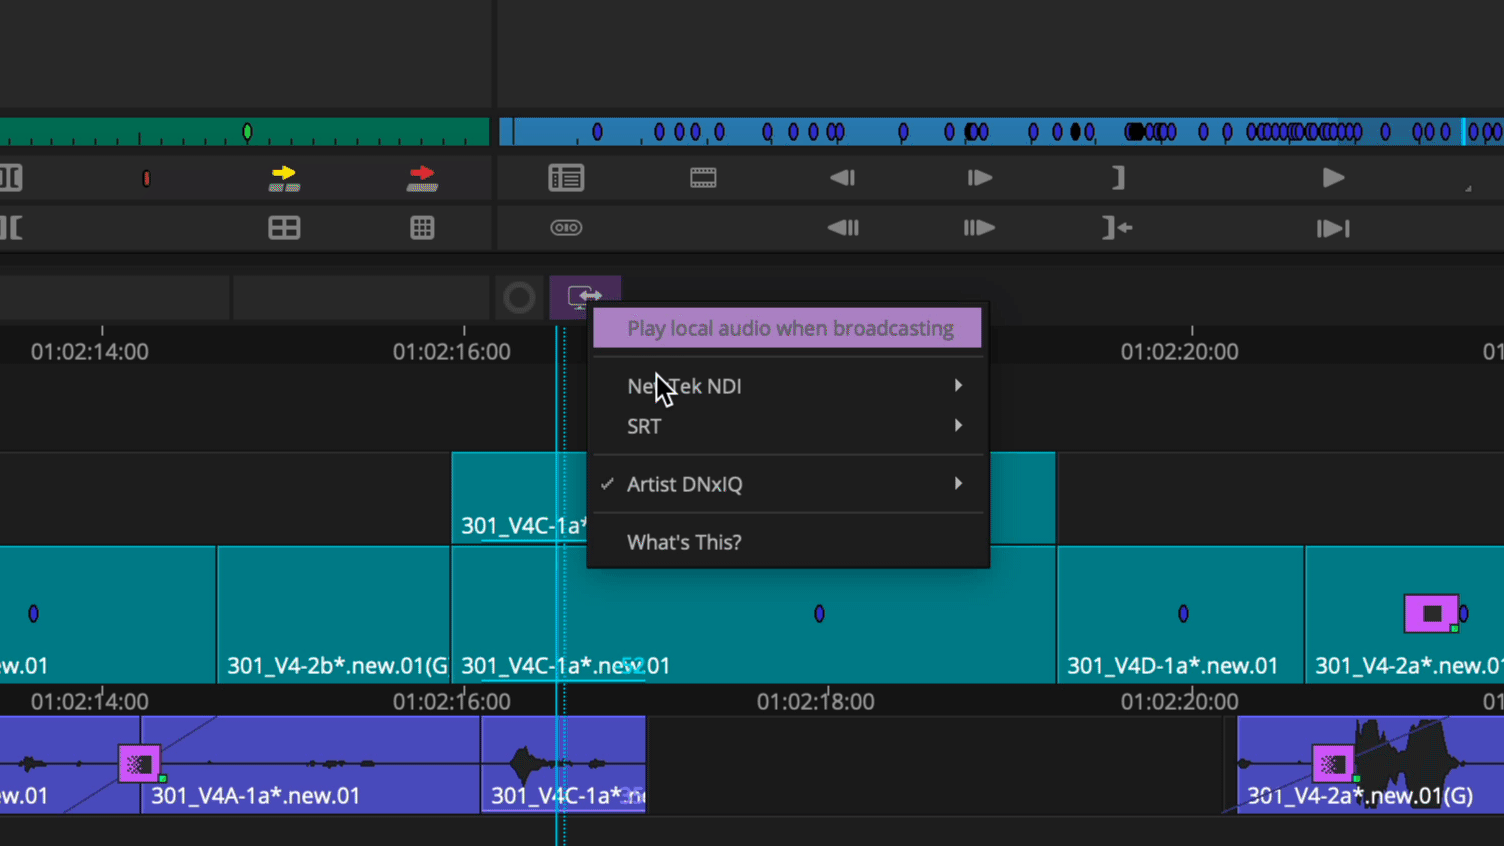Toggle the Artist DNxIQ checkmark option
The width and height of the screenshot is (1504, 846).
click(x=607, y=484)
